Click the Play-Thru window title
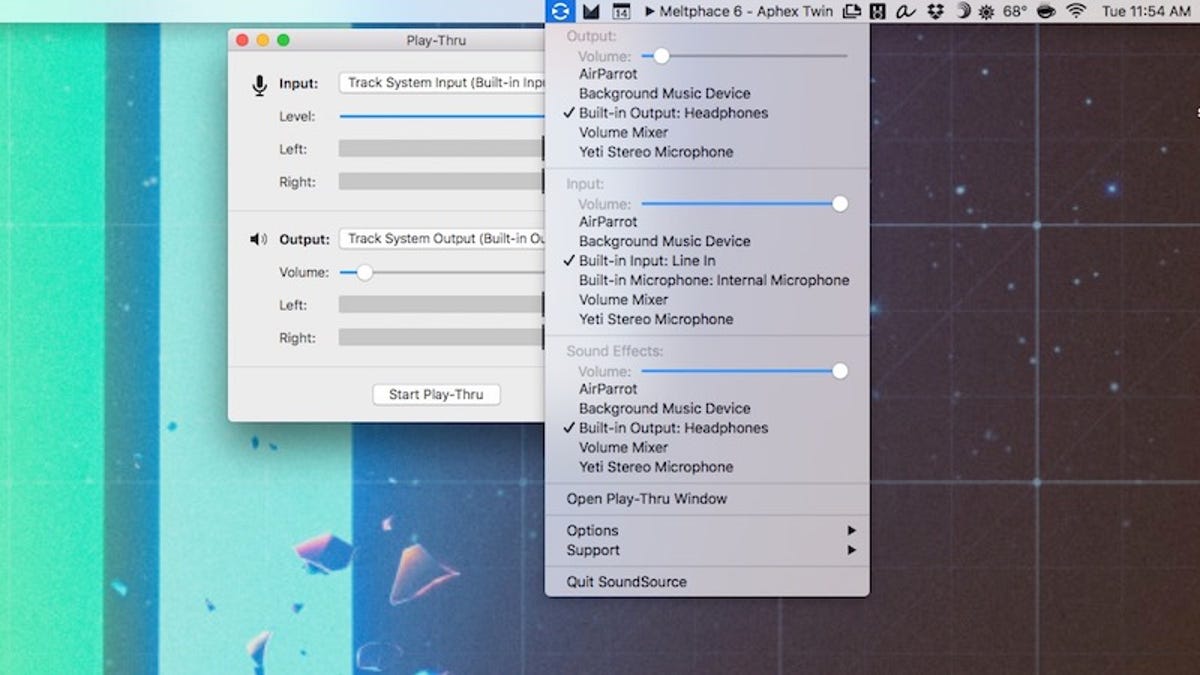The height and width of the screenshot is (675, 1200). [x=436, y=41]
